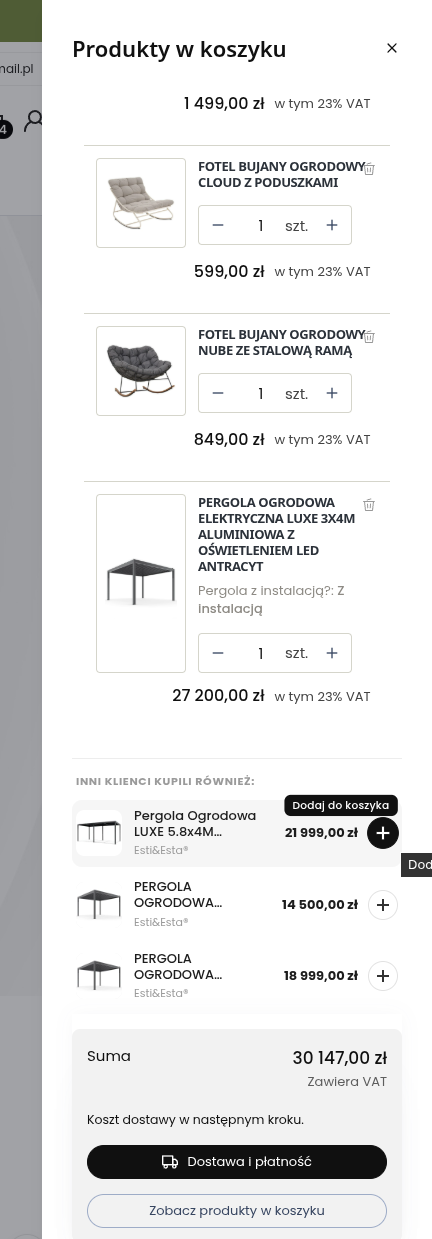
Task: Open Pergola Ogrodowa LUXE 5.8x4M recommendation link
Action: (x=195, y=823)
